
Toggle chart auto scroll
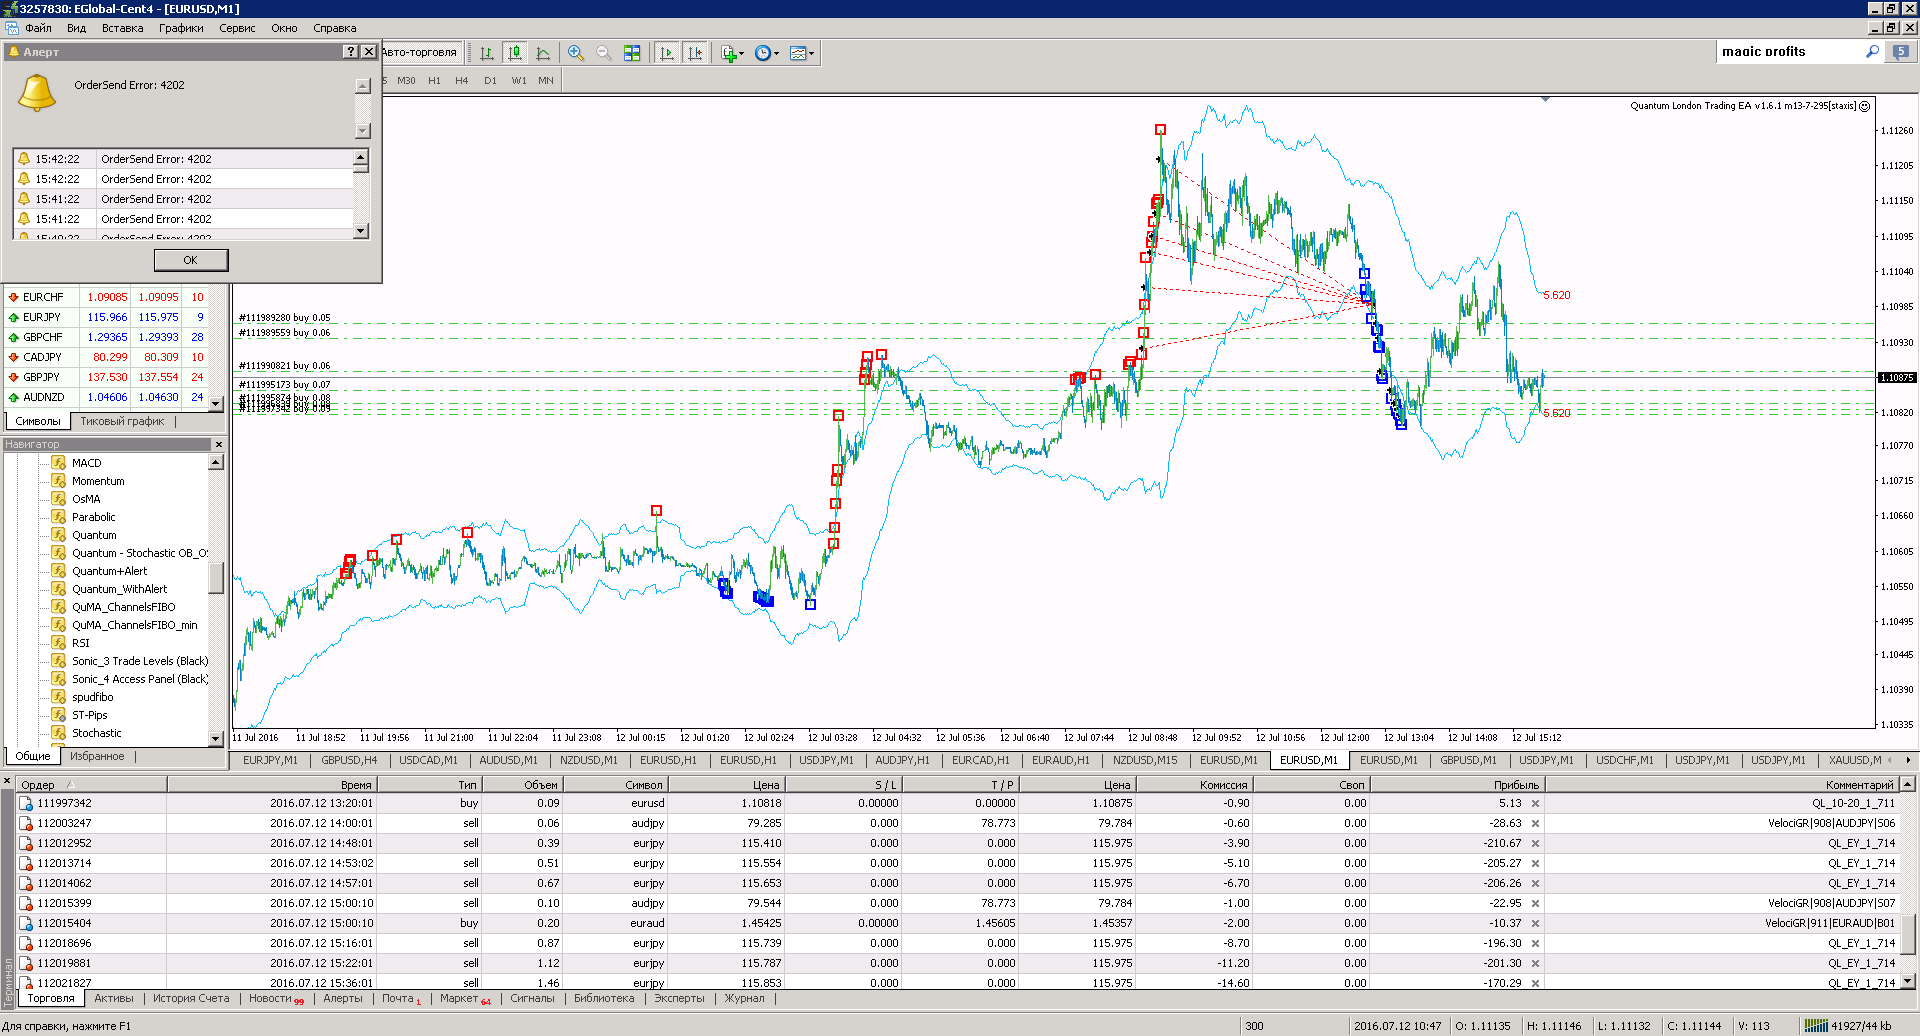tap(667, 53)
